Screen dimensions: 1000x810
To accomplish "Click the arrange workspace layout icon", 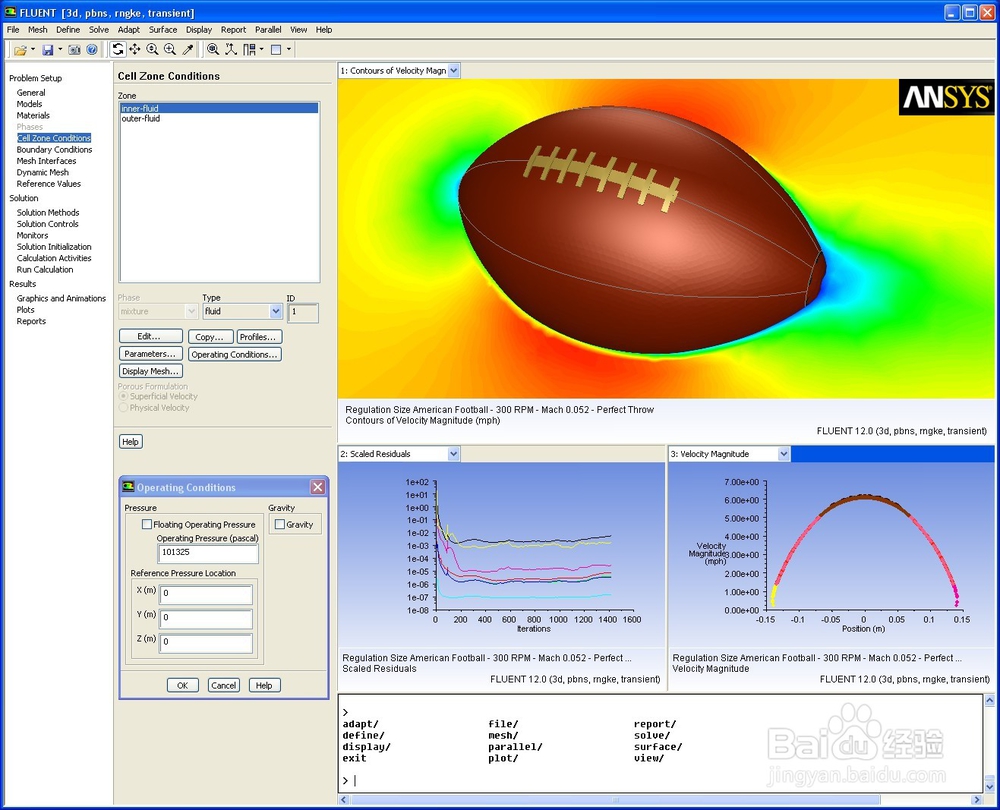I will click(249, 49).
